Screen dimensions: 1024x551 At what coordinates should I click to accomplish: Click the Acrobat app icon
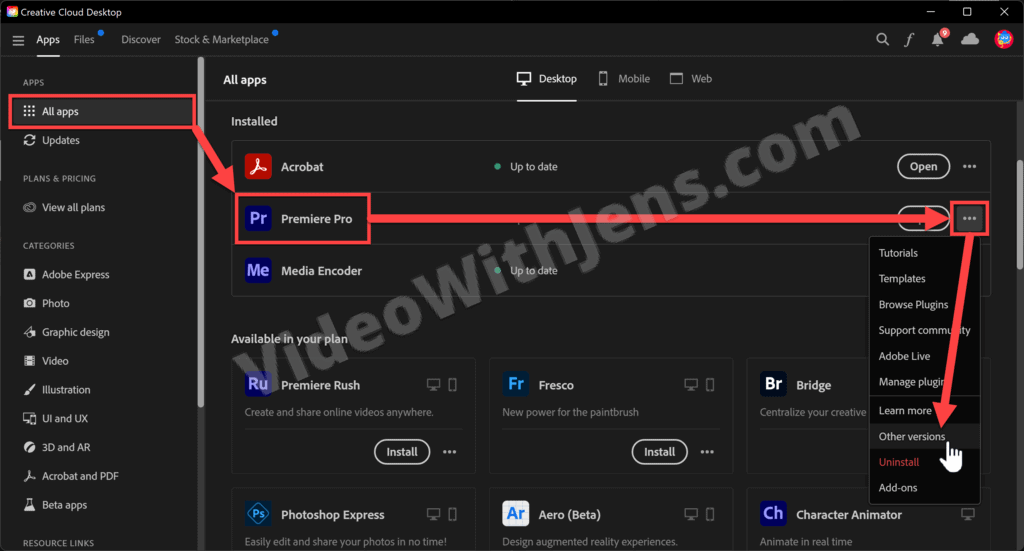coord(258,166)
